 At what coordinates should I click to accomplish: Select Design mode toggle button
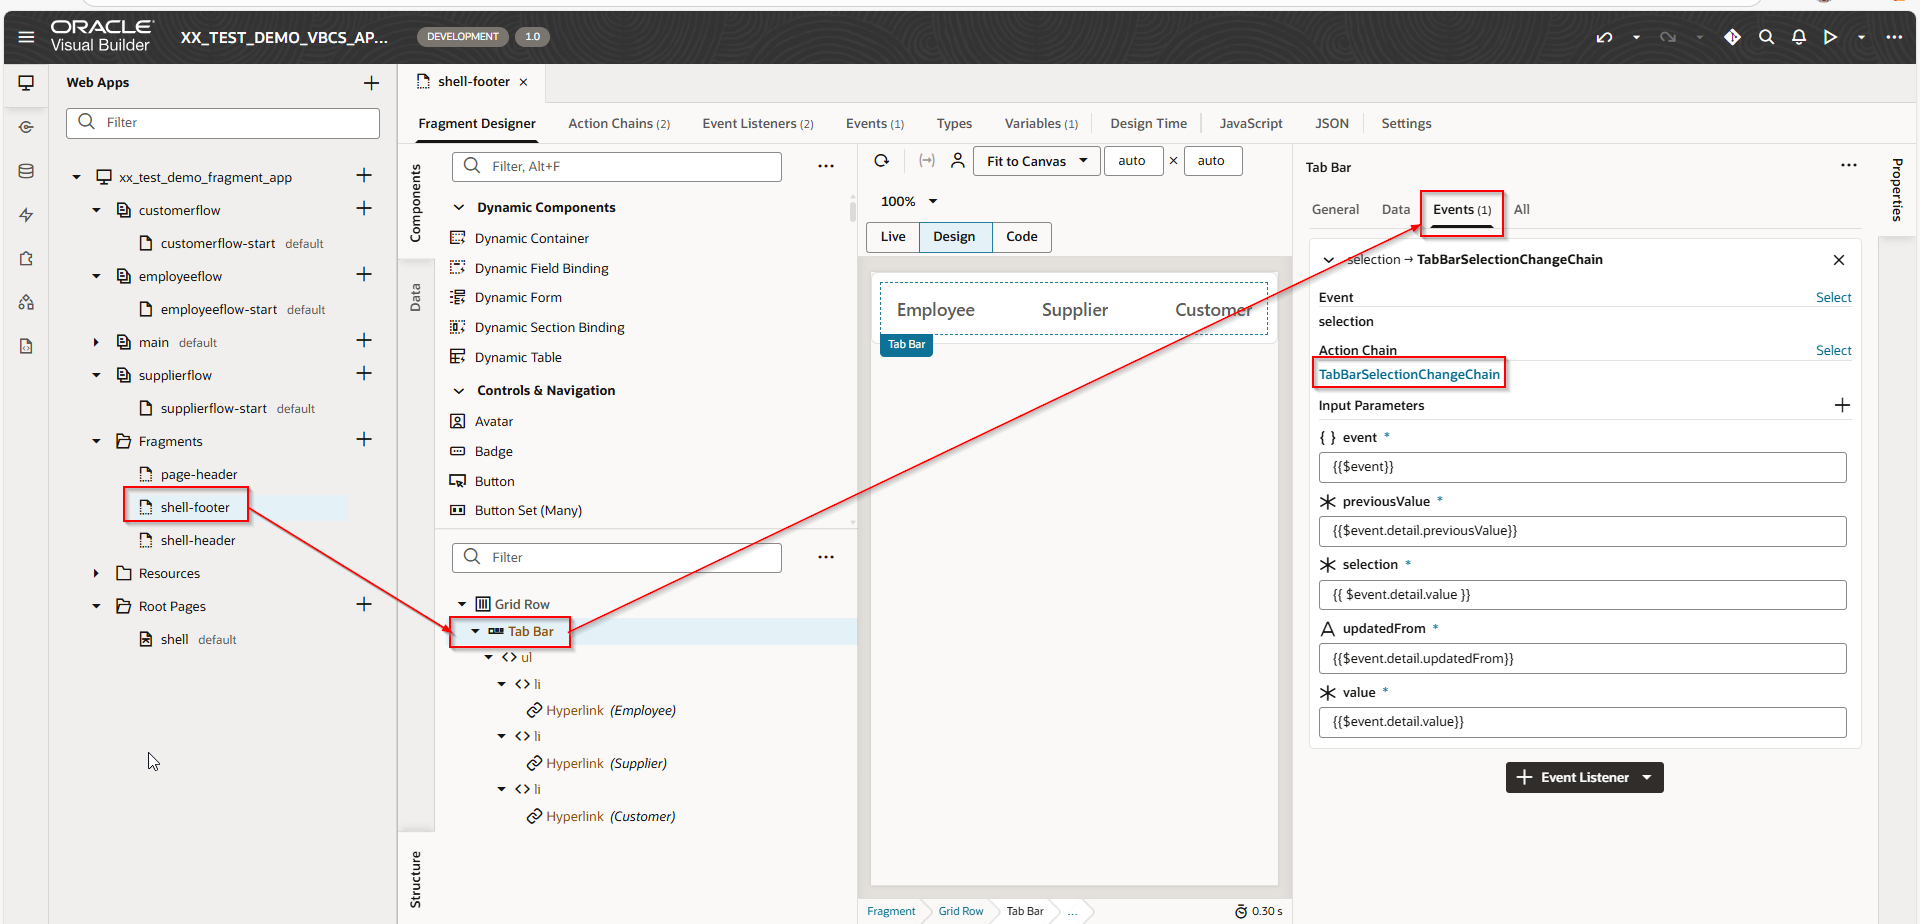pos(954,237)
